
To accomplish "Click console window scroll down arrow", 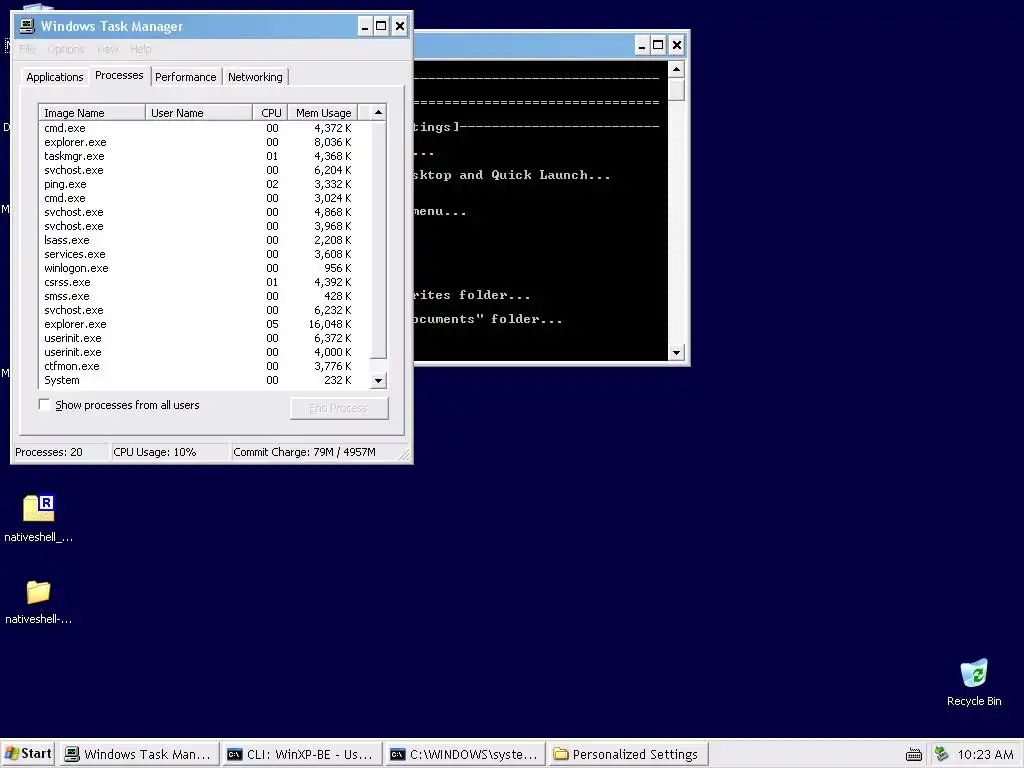I will point(677,353).
